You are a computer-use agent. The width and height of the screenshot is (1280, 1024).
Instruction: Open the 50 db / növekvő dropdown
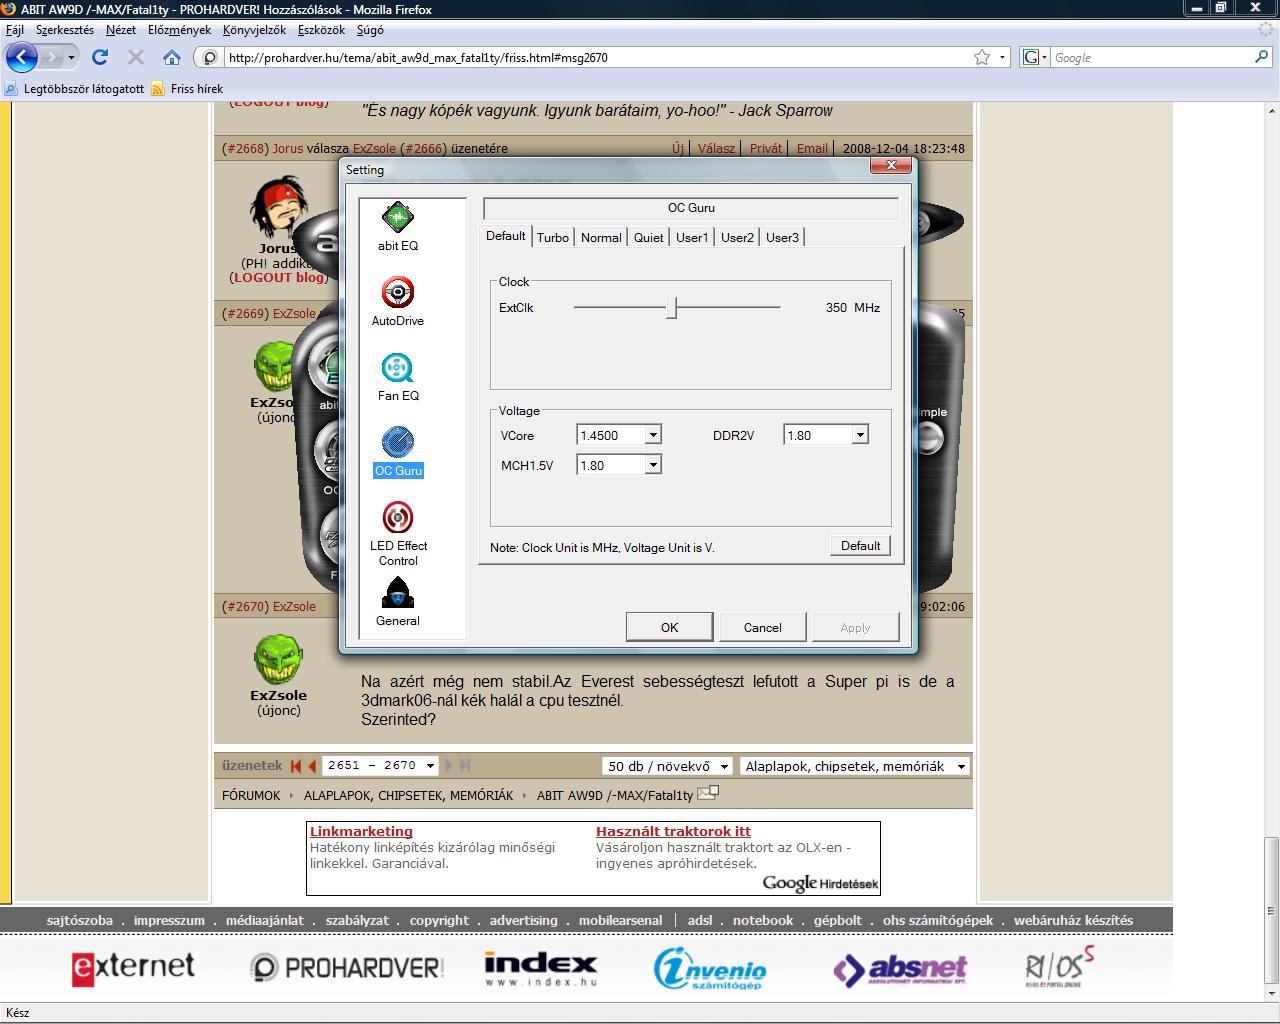(667, 766)
